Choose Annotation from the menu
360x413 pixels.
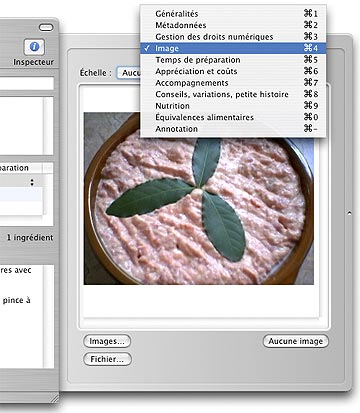point(233,129)
